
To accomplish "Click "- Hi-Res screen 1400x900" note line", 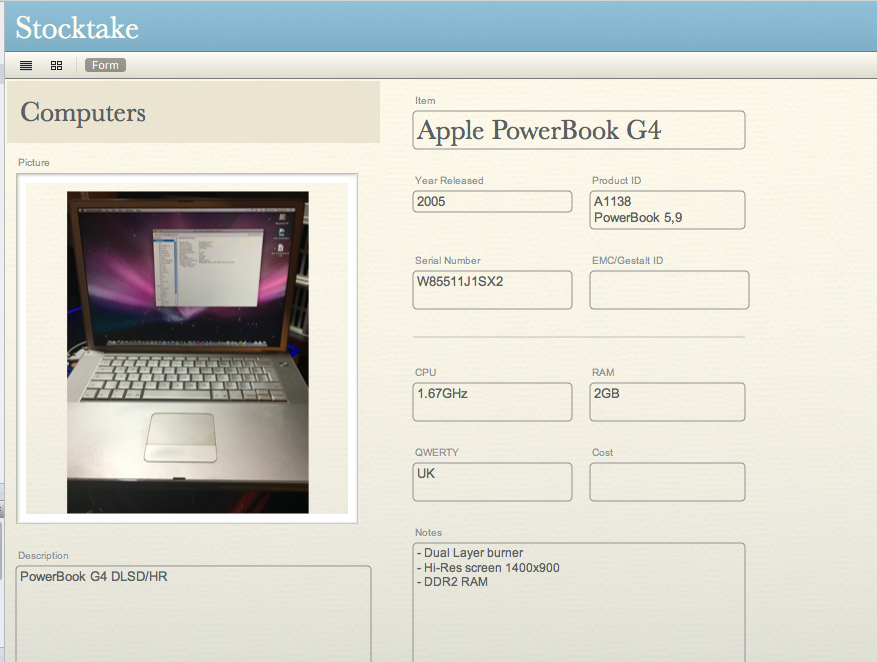I will pos(488,568).
